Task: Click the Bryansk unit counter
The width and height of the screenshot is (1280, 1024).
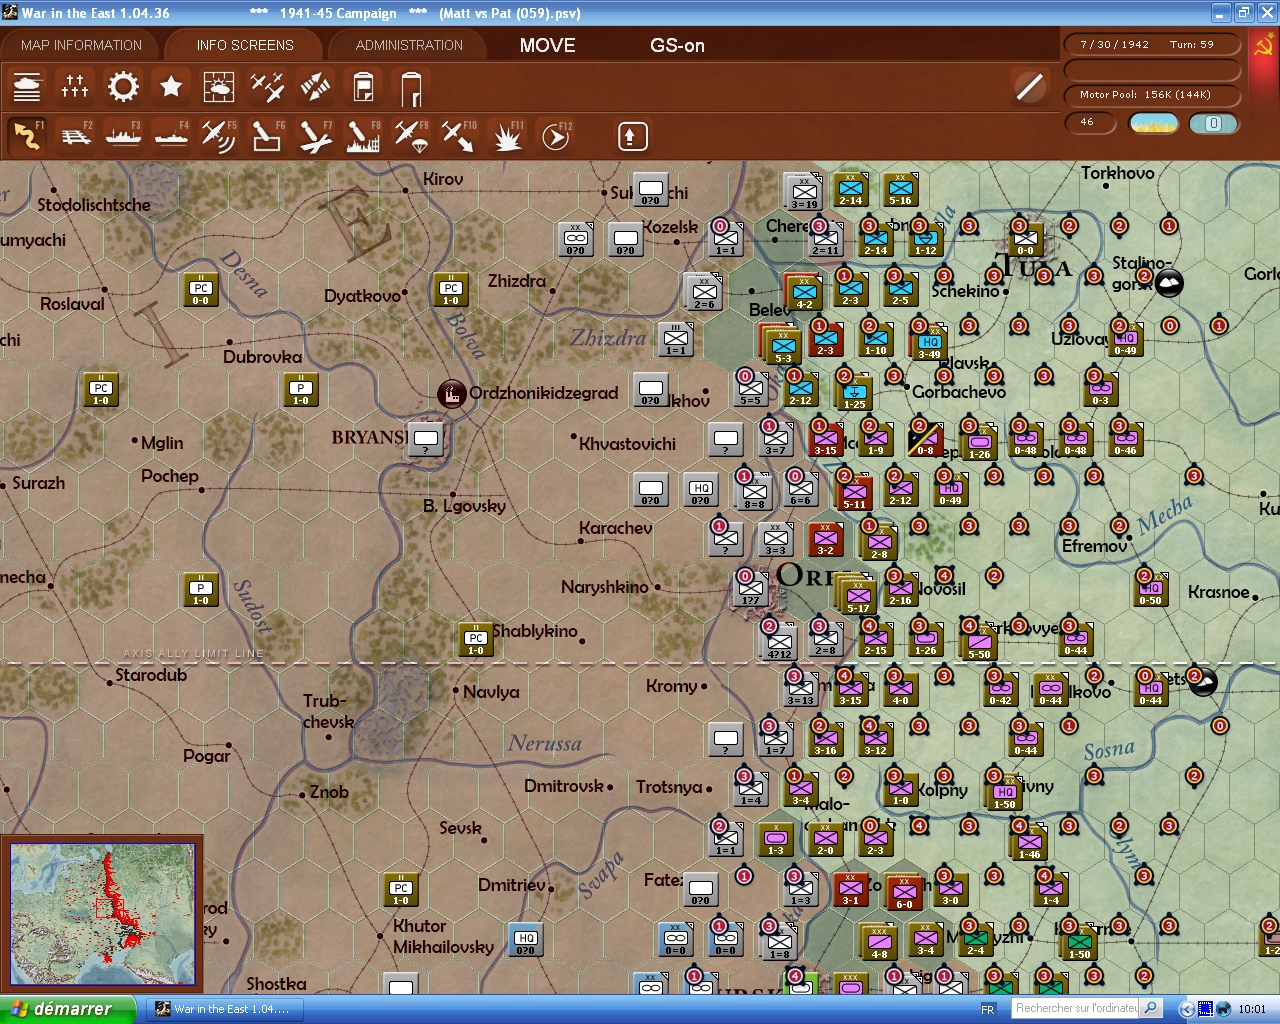Action: click(426, 439)
